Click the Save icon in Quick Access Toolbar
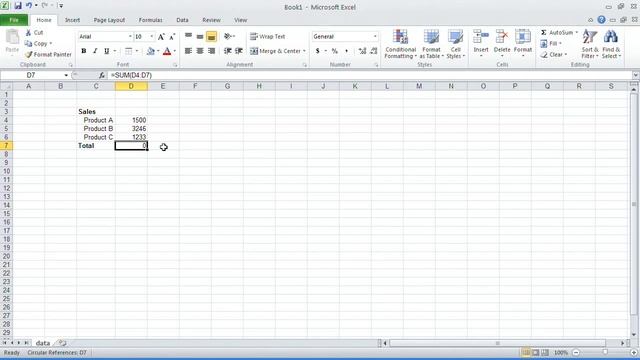This screenshot has width=640, height=360. (18, 6)
